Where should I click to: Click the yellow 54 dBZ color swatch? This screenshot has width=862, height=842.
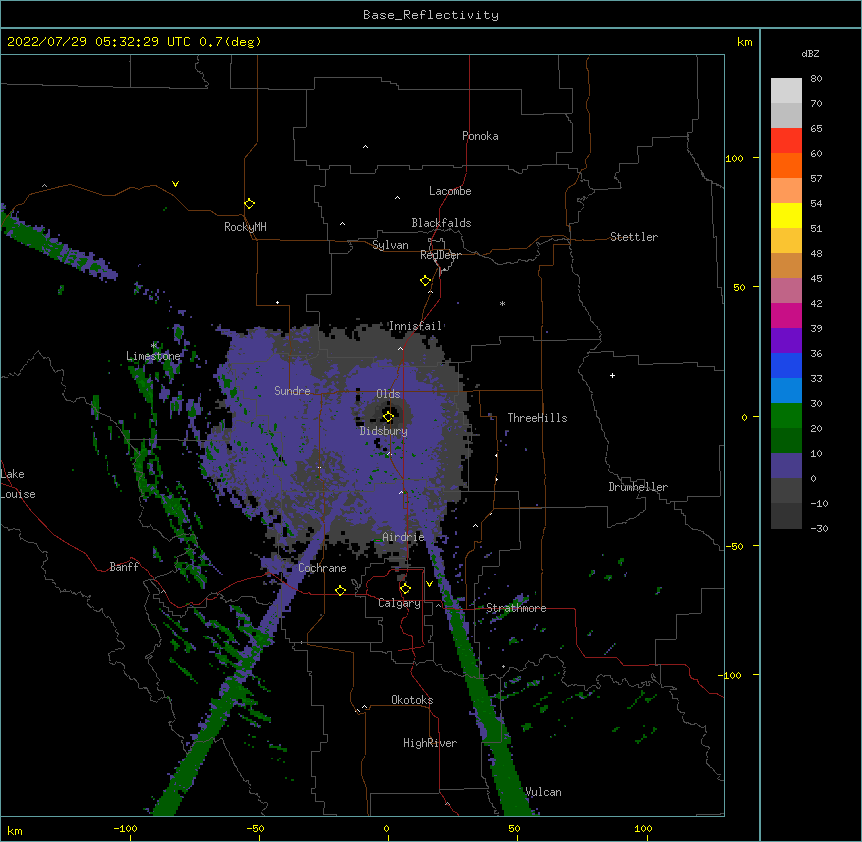pyautogui.click(x=786, y=215)
